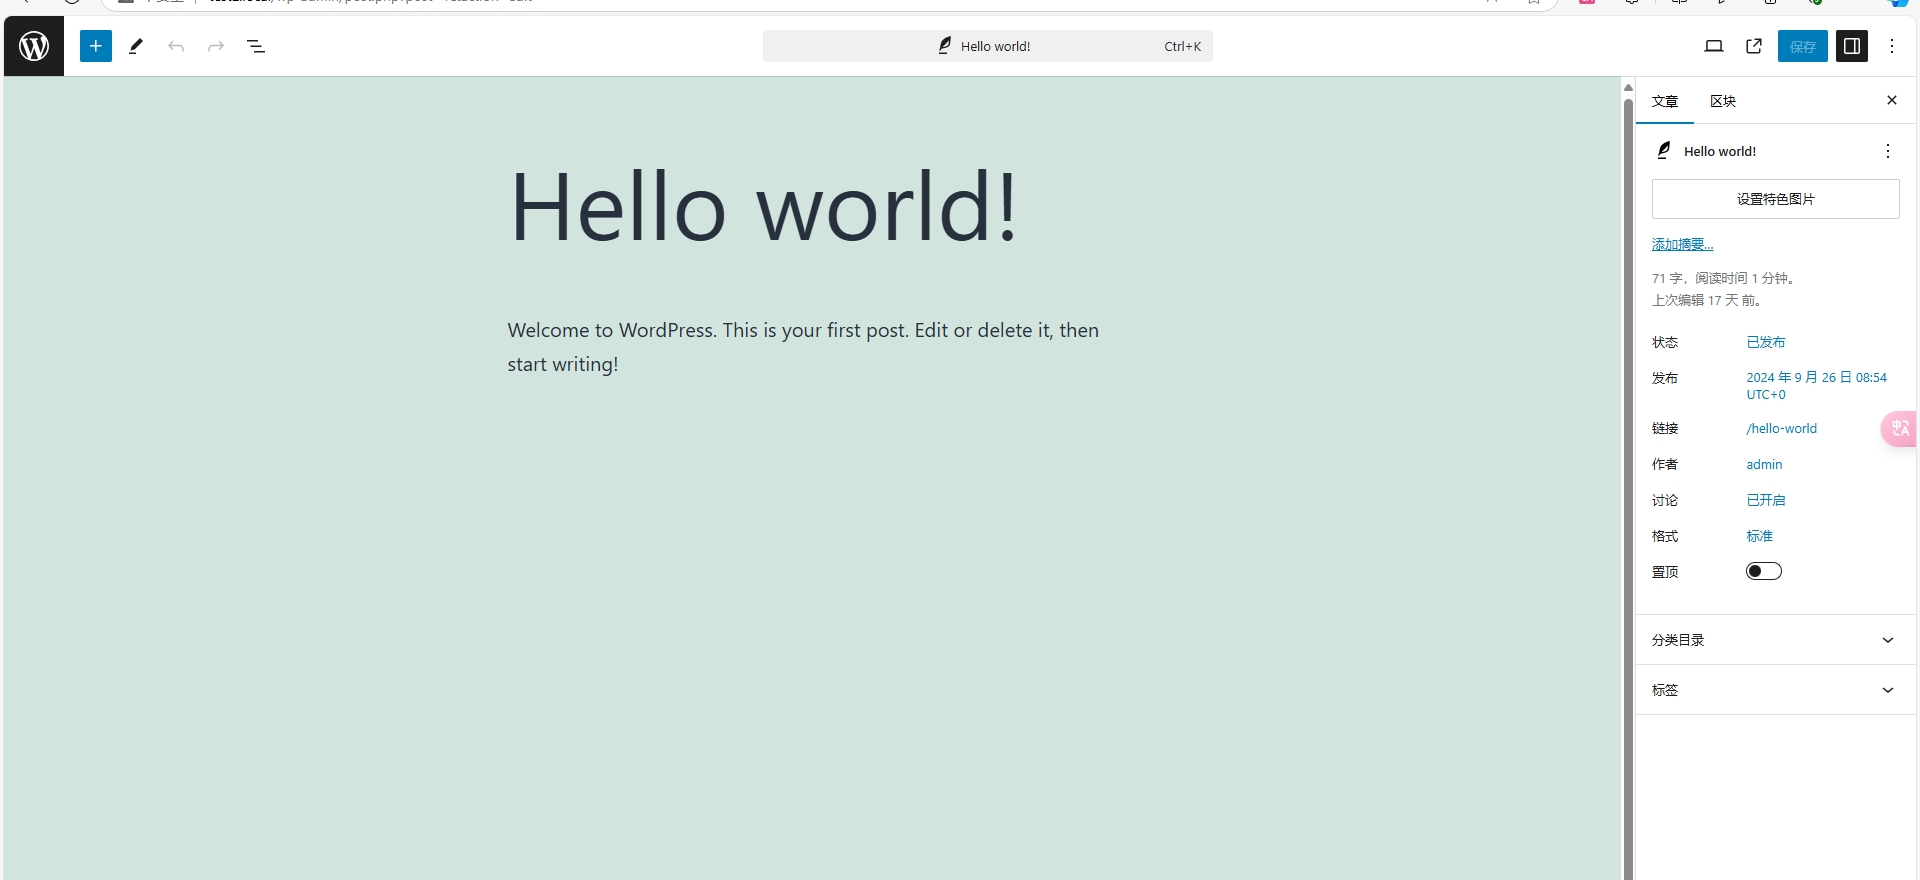The width and height of the screenshot is (1920, 880).
Task: Click the pink translation floating icon
Action: 1900,429
